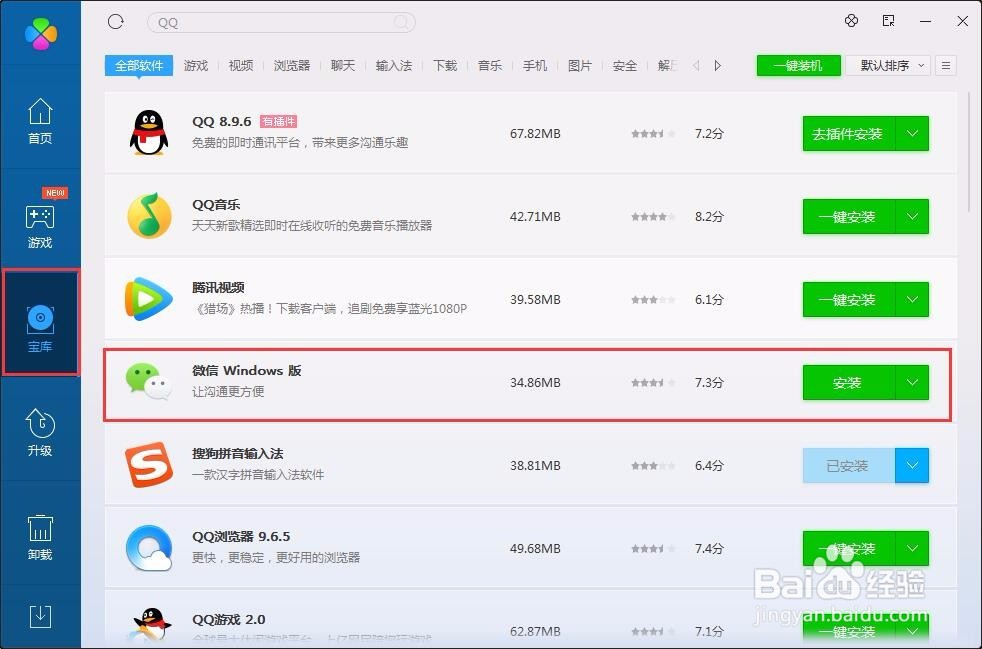Click 一键安装 for QQ音乐
Viewport: 982px width, 649px height.
pyautogui.click(x=849, y=217)
